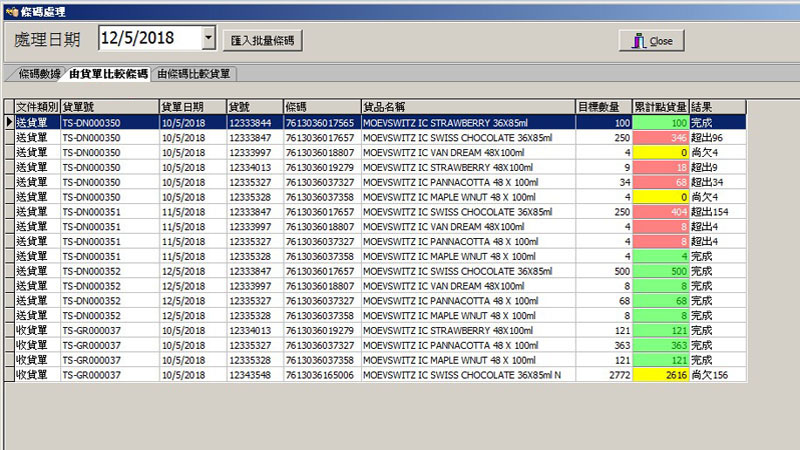Click the current row arrow indicator
Image resolution: width=800 pixels, height=450 pixels.
(9, 121)
